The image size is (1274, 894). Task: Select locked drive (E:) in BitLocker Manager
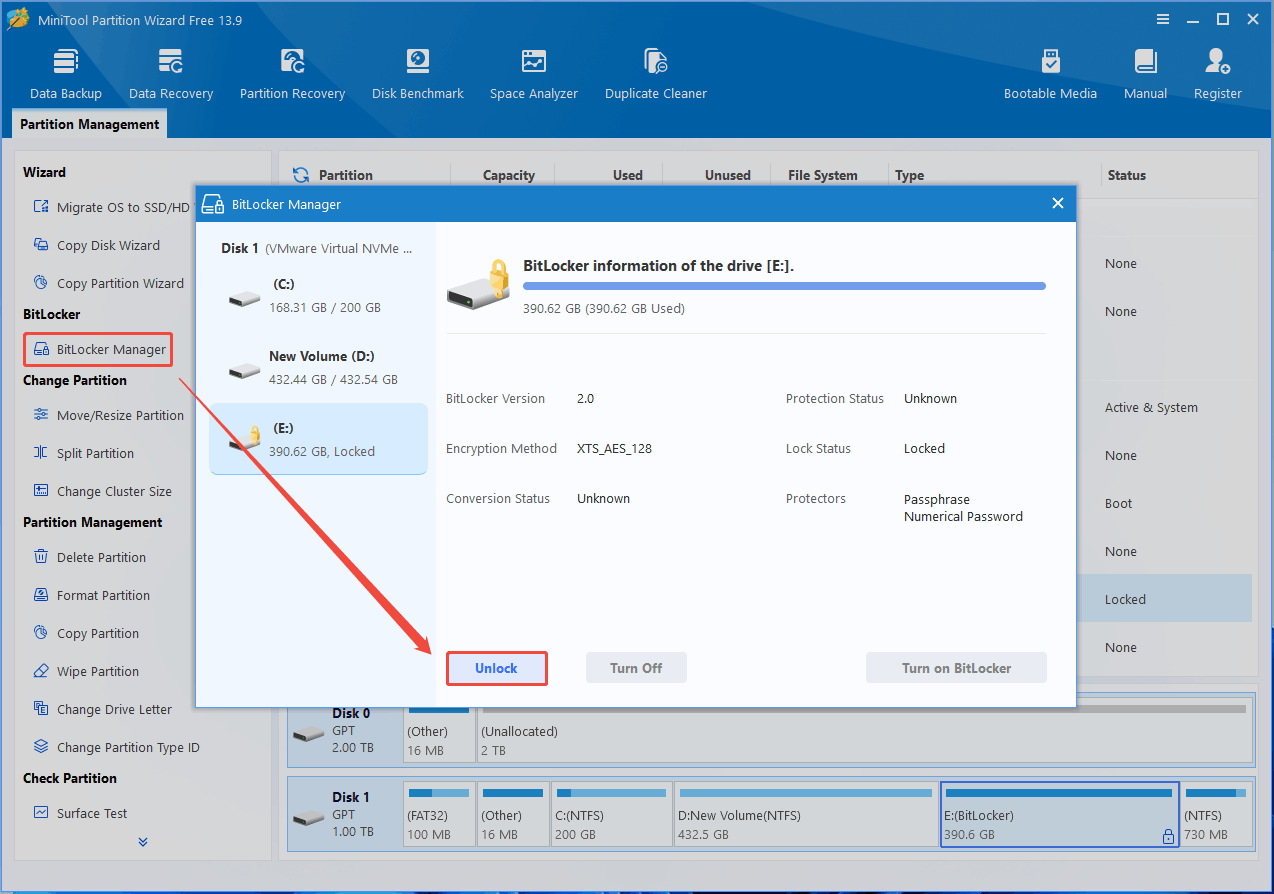click(318, 439)
